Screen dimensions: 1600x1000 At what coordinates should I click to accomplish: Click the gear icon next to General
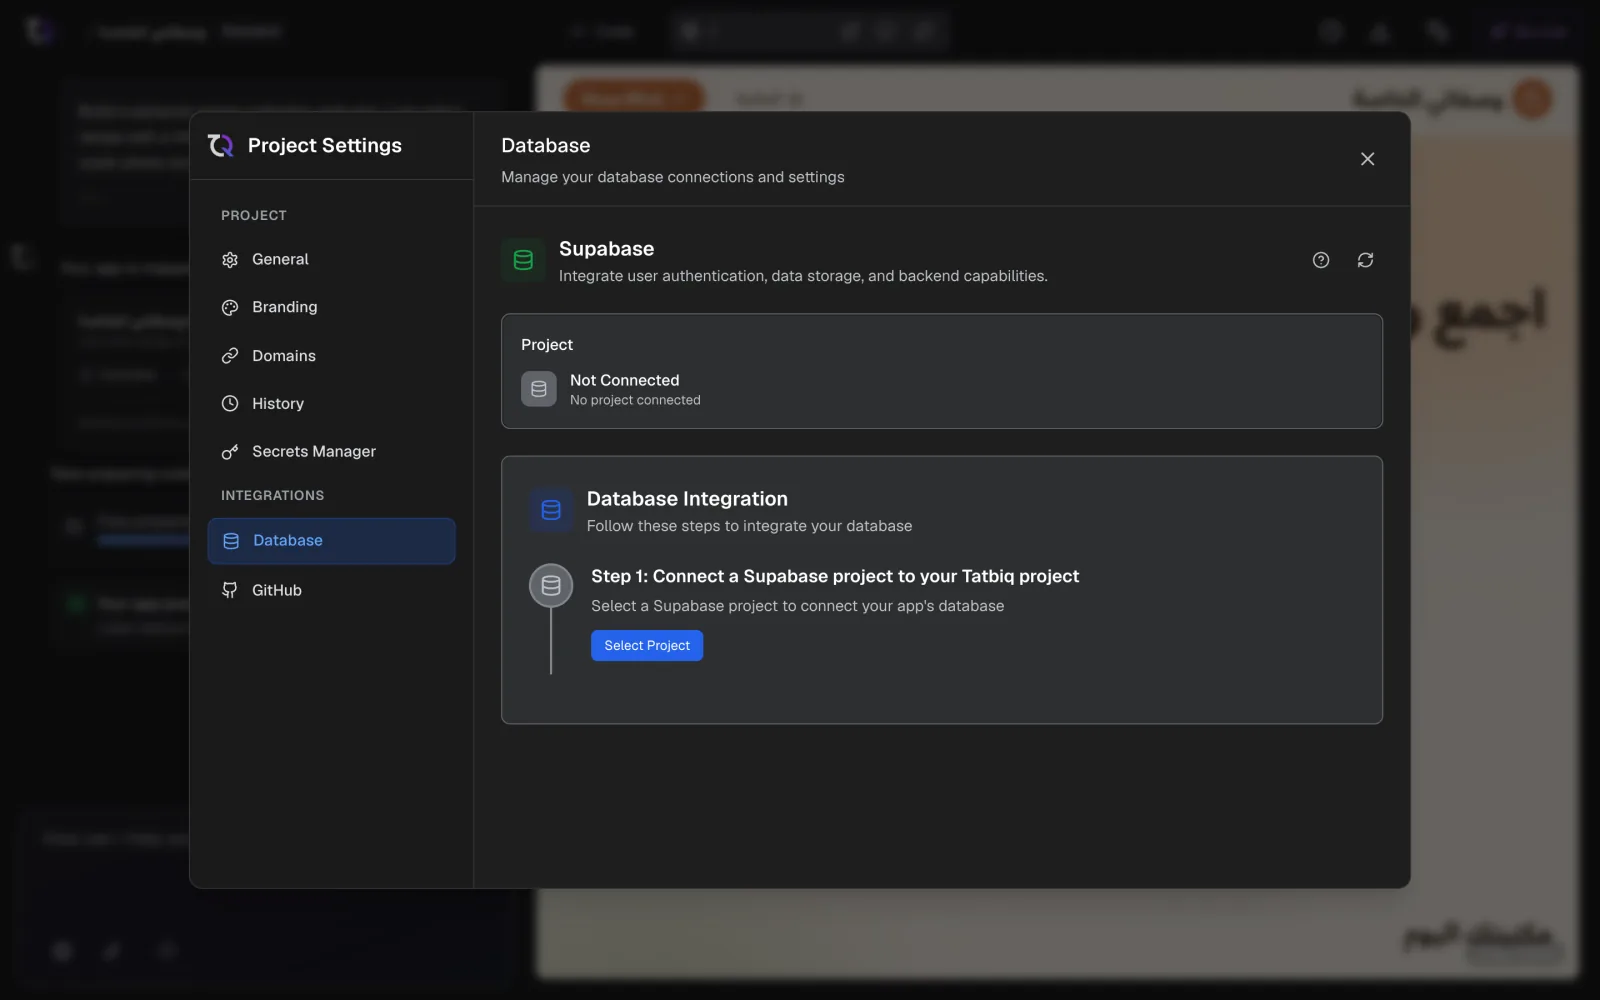(230, 260)
